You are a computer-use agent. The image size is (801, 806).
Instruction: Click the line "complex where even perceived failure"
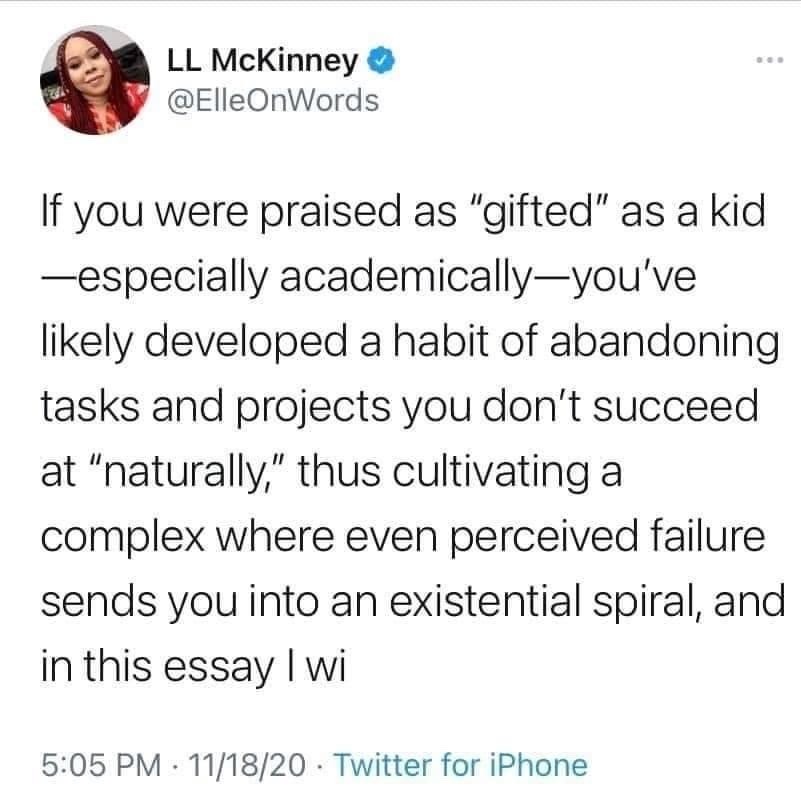click(x=403, y=537)
